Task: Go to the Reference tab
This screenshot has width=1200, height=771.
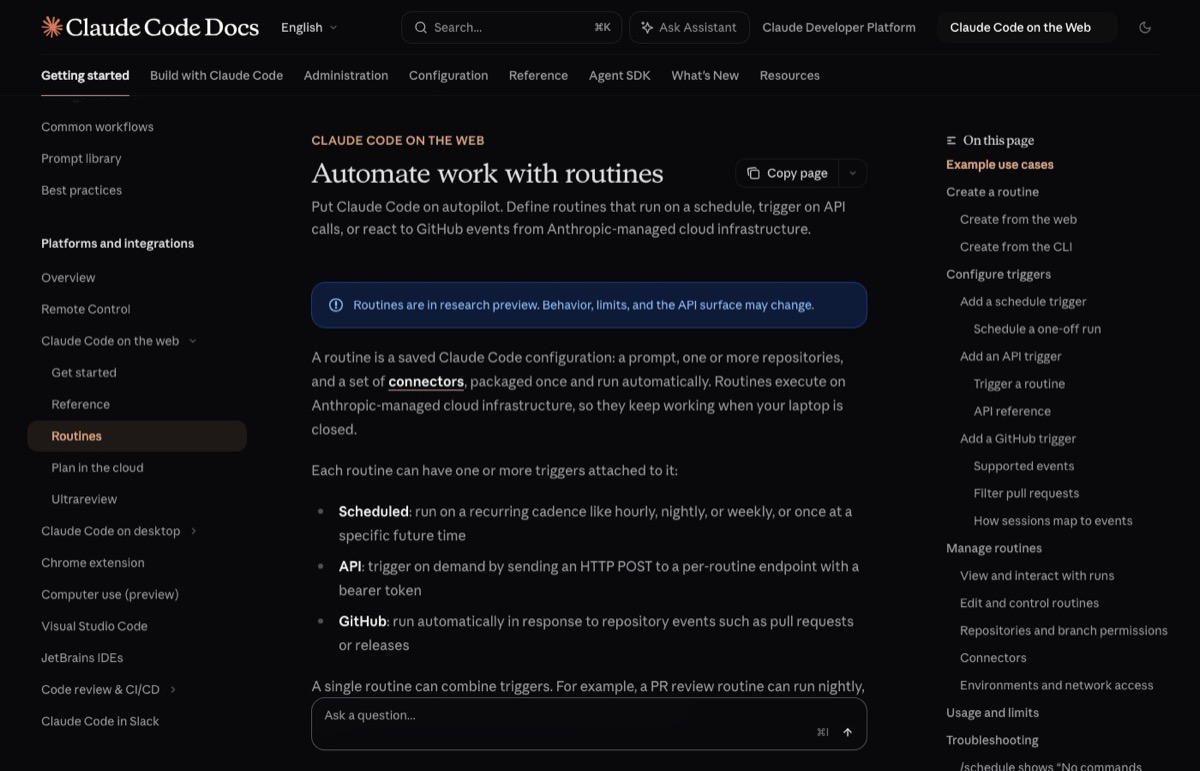Action: point(538,76)
